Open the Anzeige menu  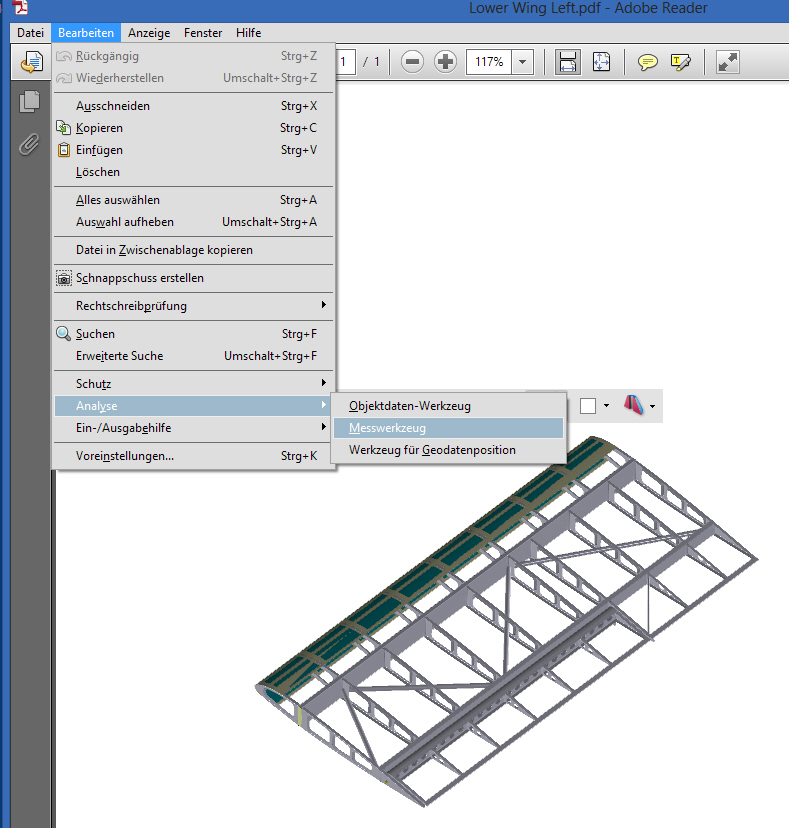click(x=149, y=33)
